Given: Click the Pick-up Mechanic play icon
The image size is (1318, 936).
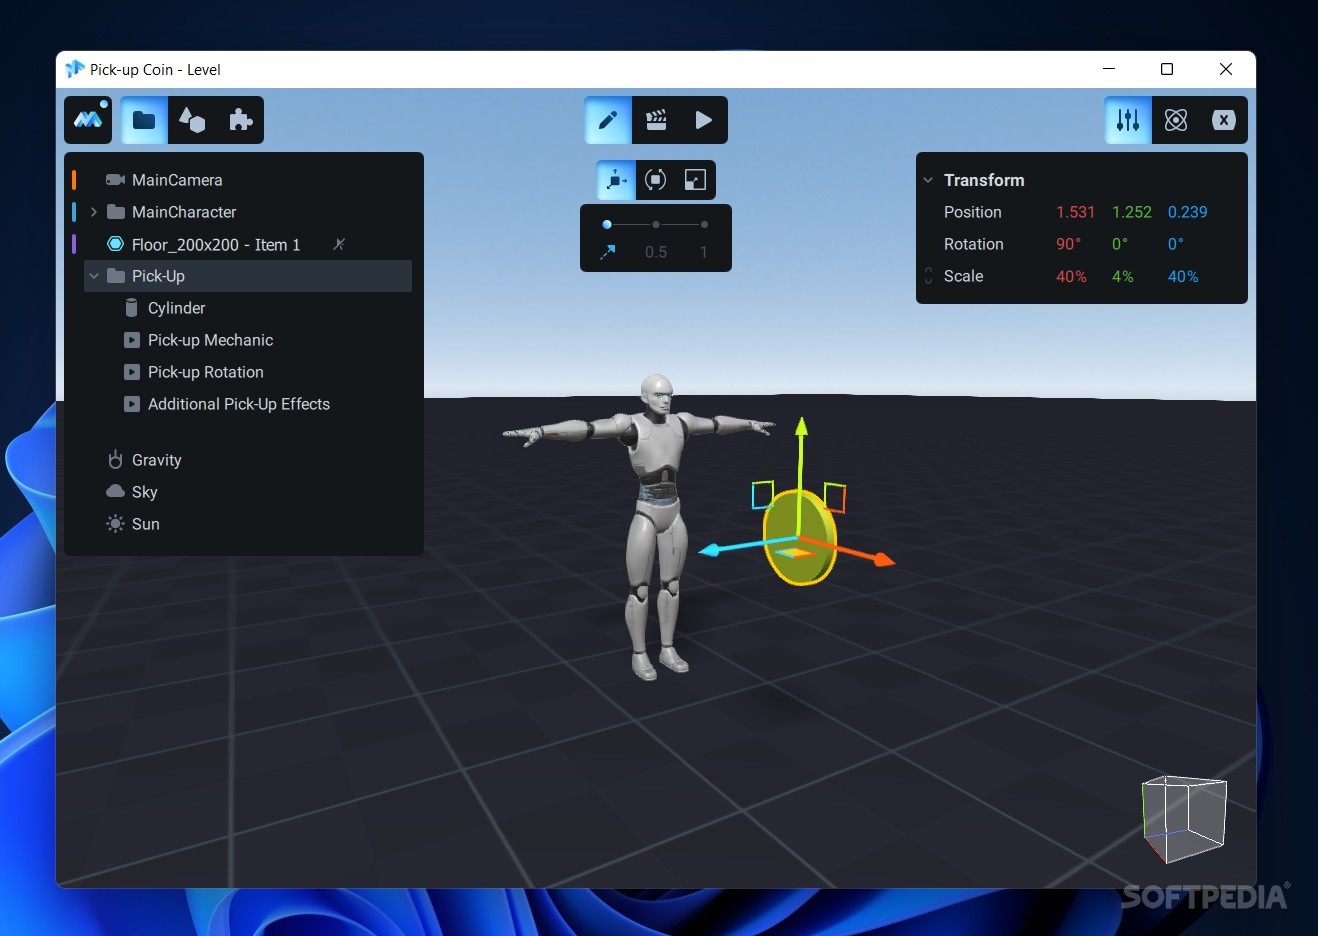Looking at the screenshot, I should click(131, 340).
